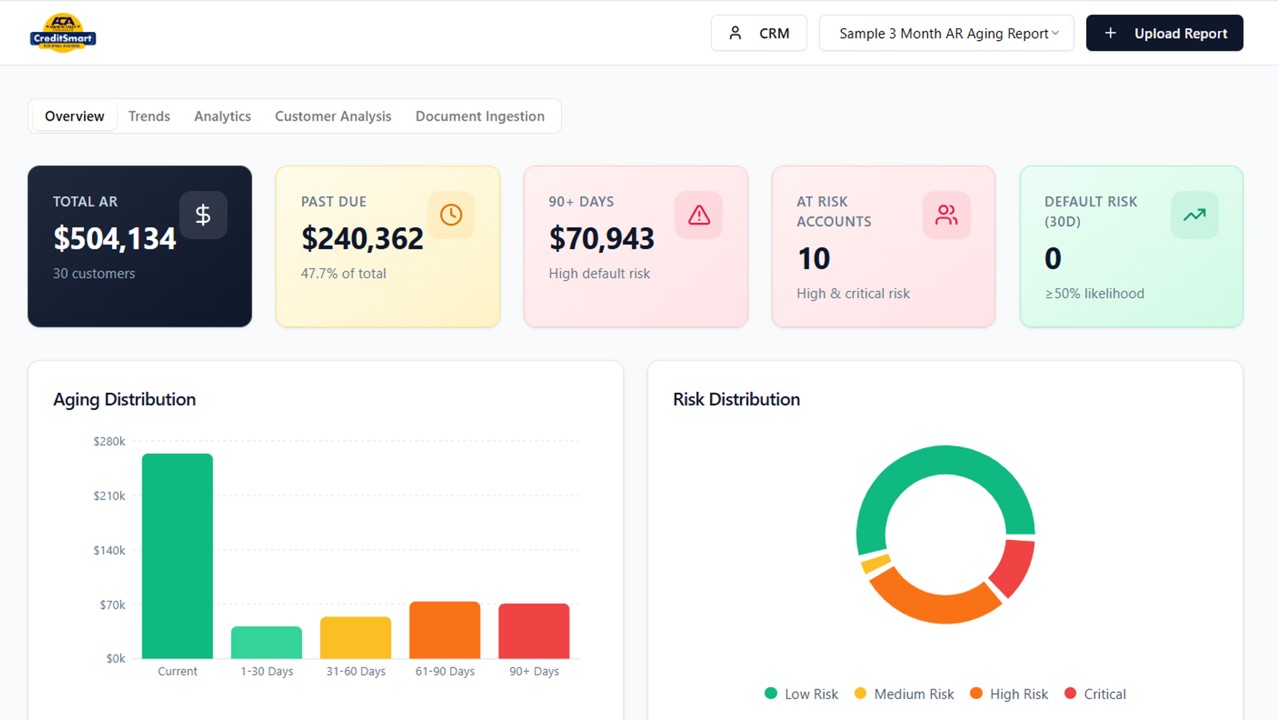The height and width of the screenshot is (720, 1280).
Task: Click the user icon in the CRM button
Action: (735, 33)
